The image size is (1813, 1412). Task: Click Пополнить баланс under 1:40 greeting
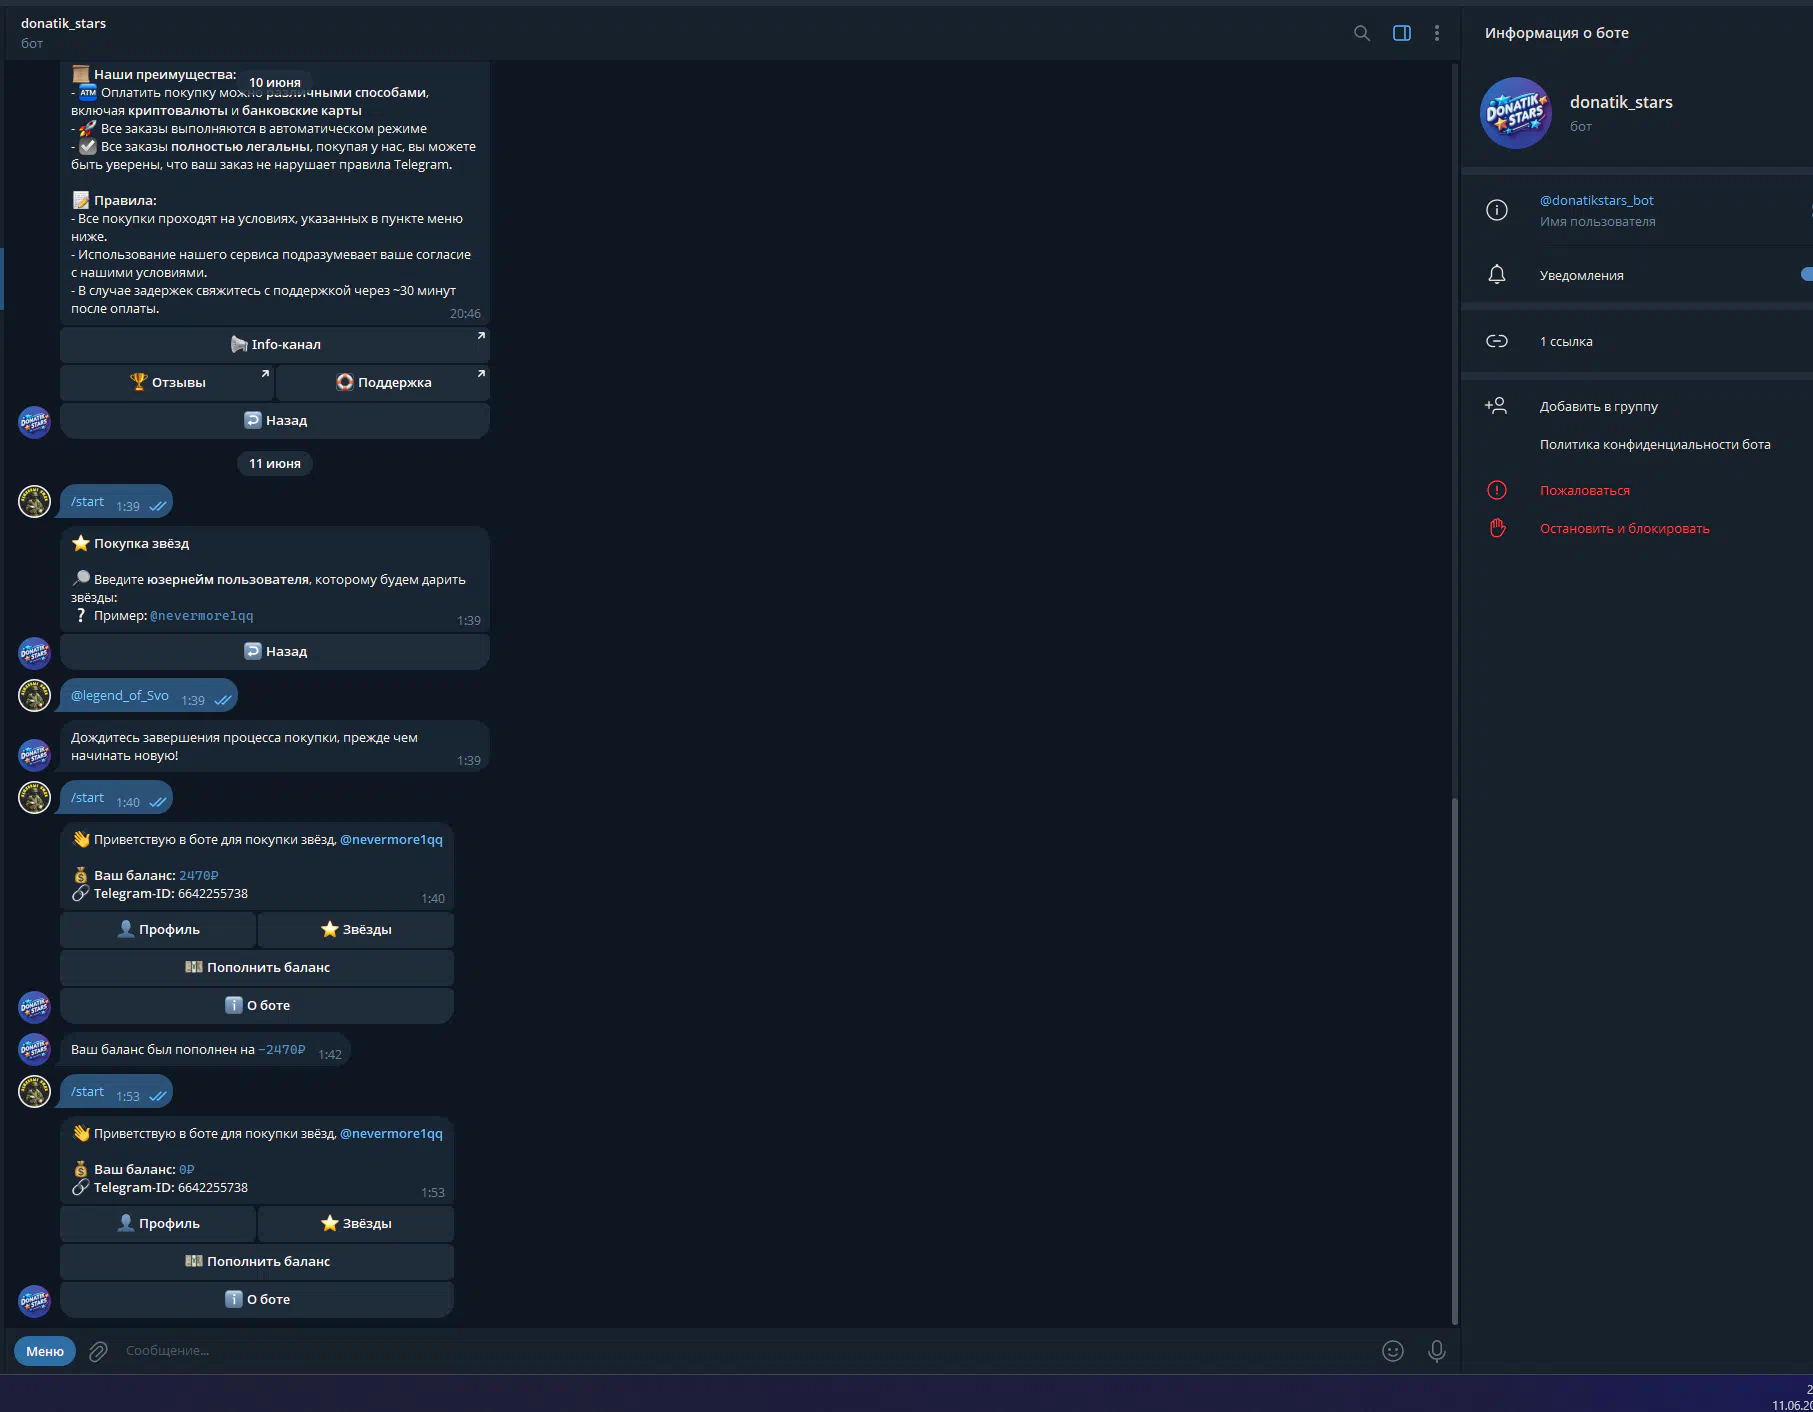tap(257, 967)
